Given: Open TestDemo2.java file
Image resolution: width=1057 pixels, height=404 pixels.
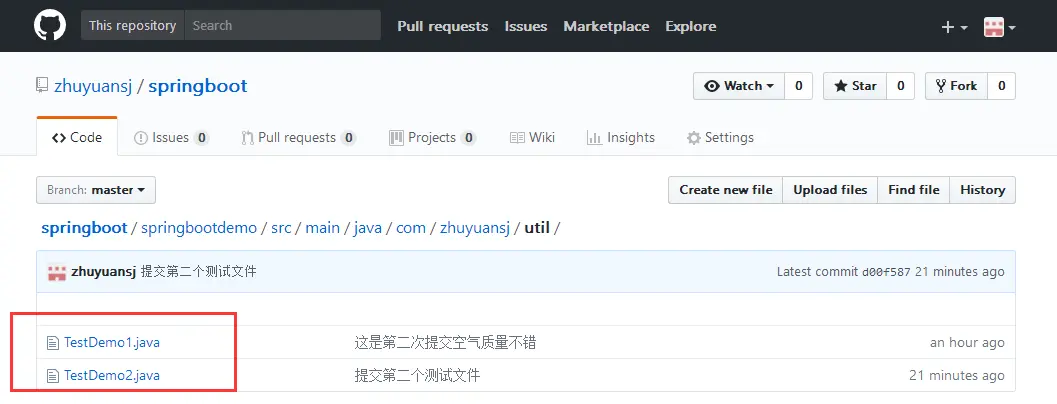Looking at the screenshot, I should 112,376.
